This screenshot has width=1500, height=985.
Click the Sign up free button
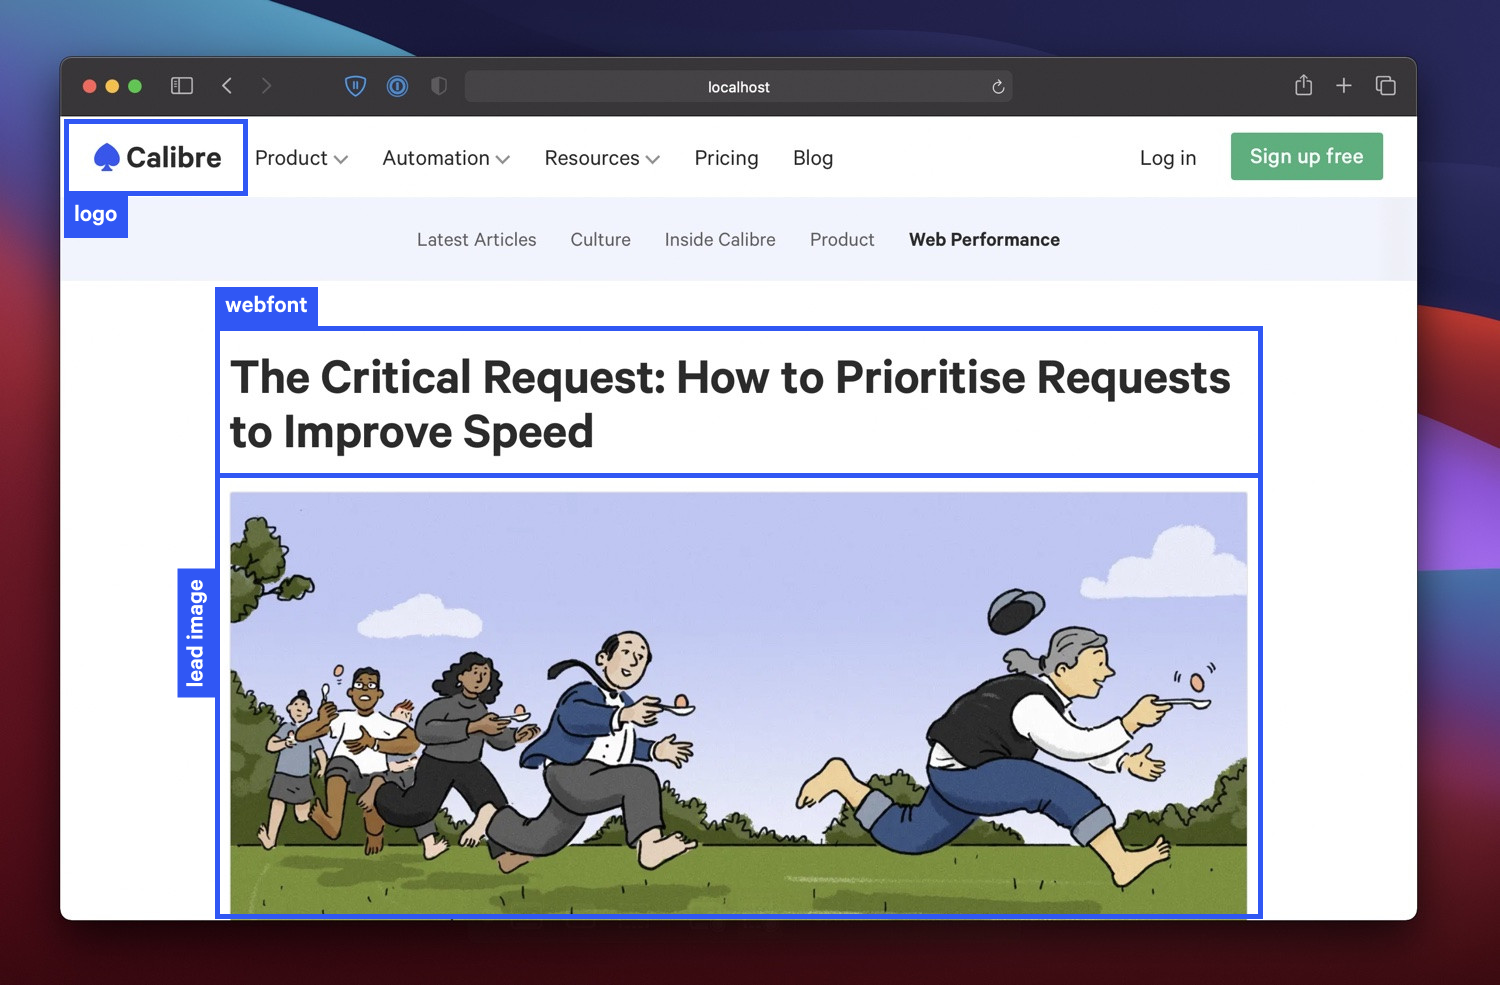pyautogui.click(x=1306, y=157)
